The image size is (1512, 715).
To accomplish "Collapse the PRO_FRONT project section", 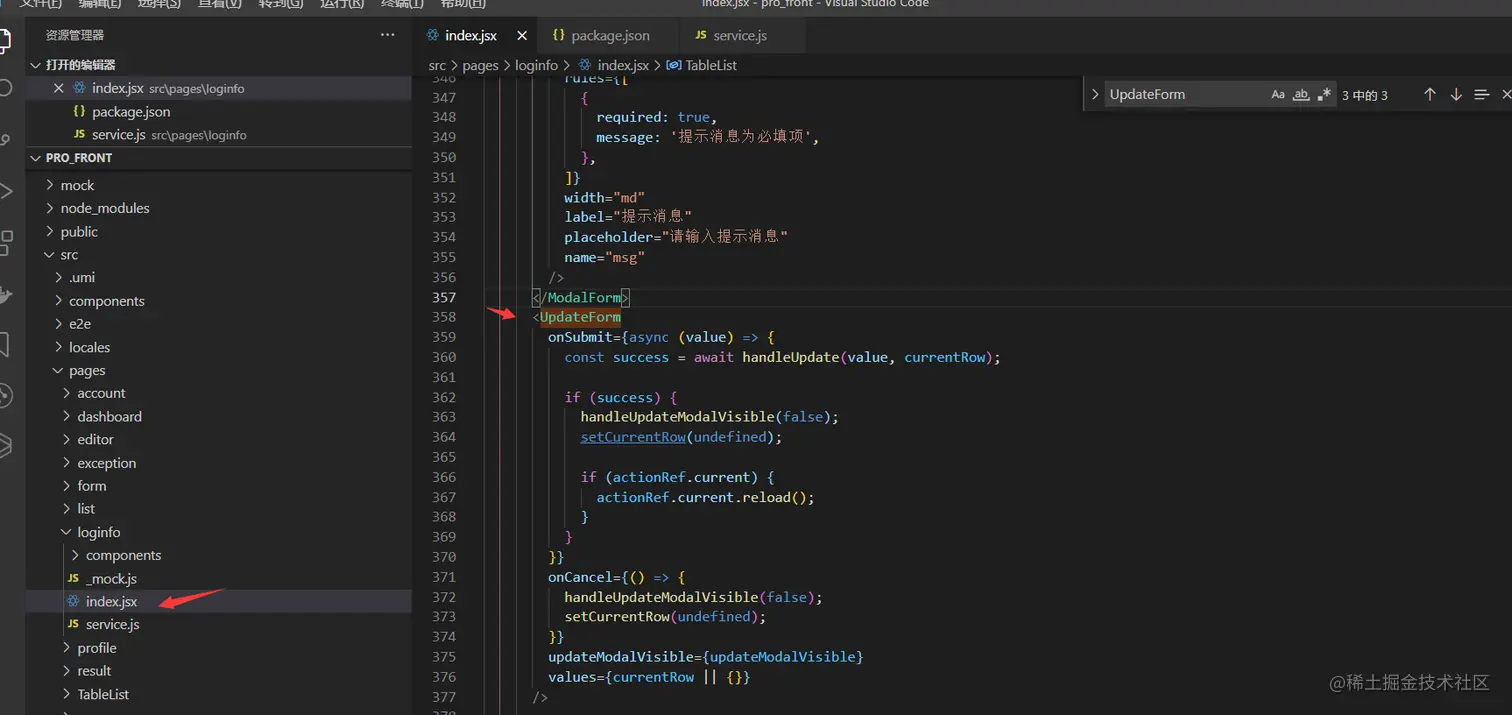I will (x=79, y=158).
